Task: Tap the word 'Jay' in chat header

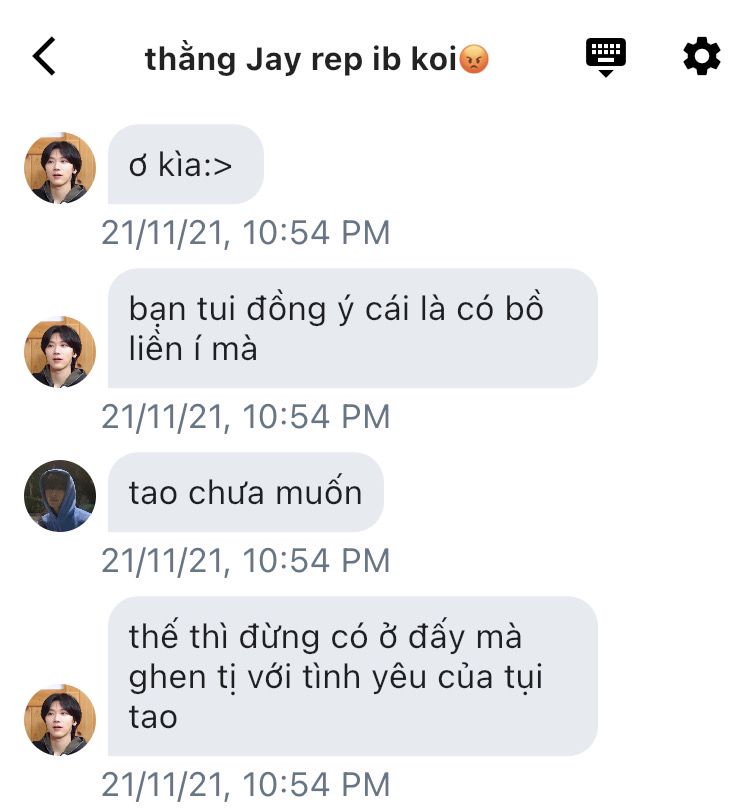Action: tap(273, 61)
